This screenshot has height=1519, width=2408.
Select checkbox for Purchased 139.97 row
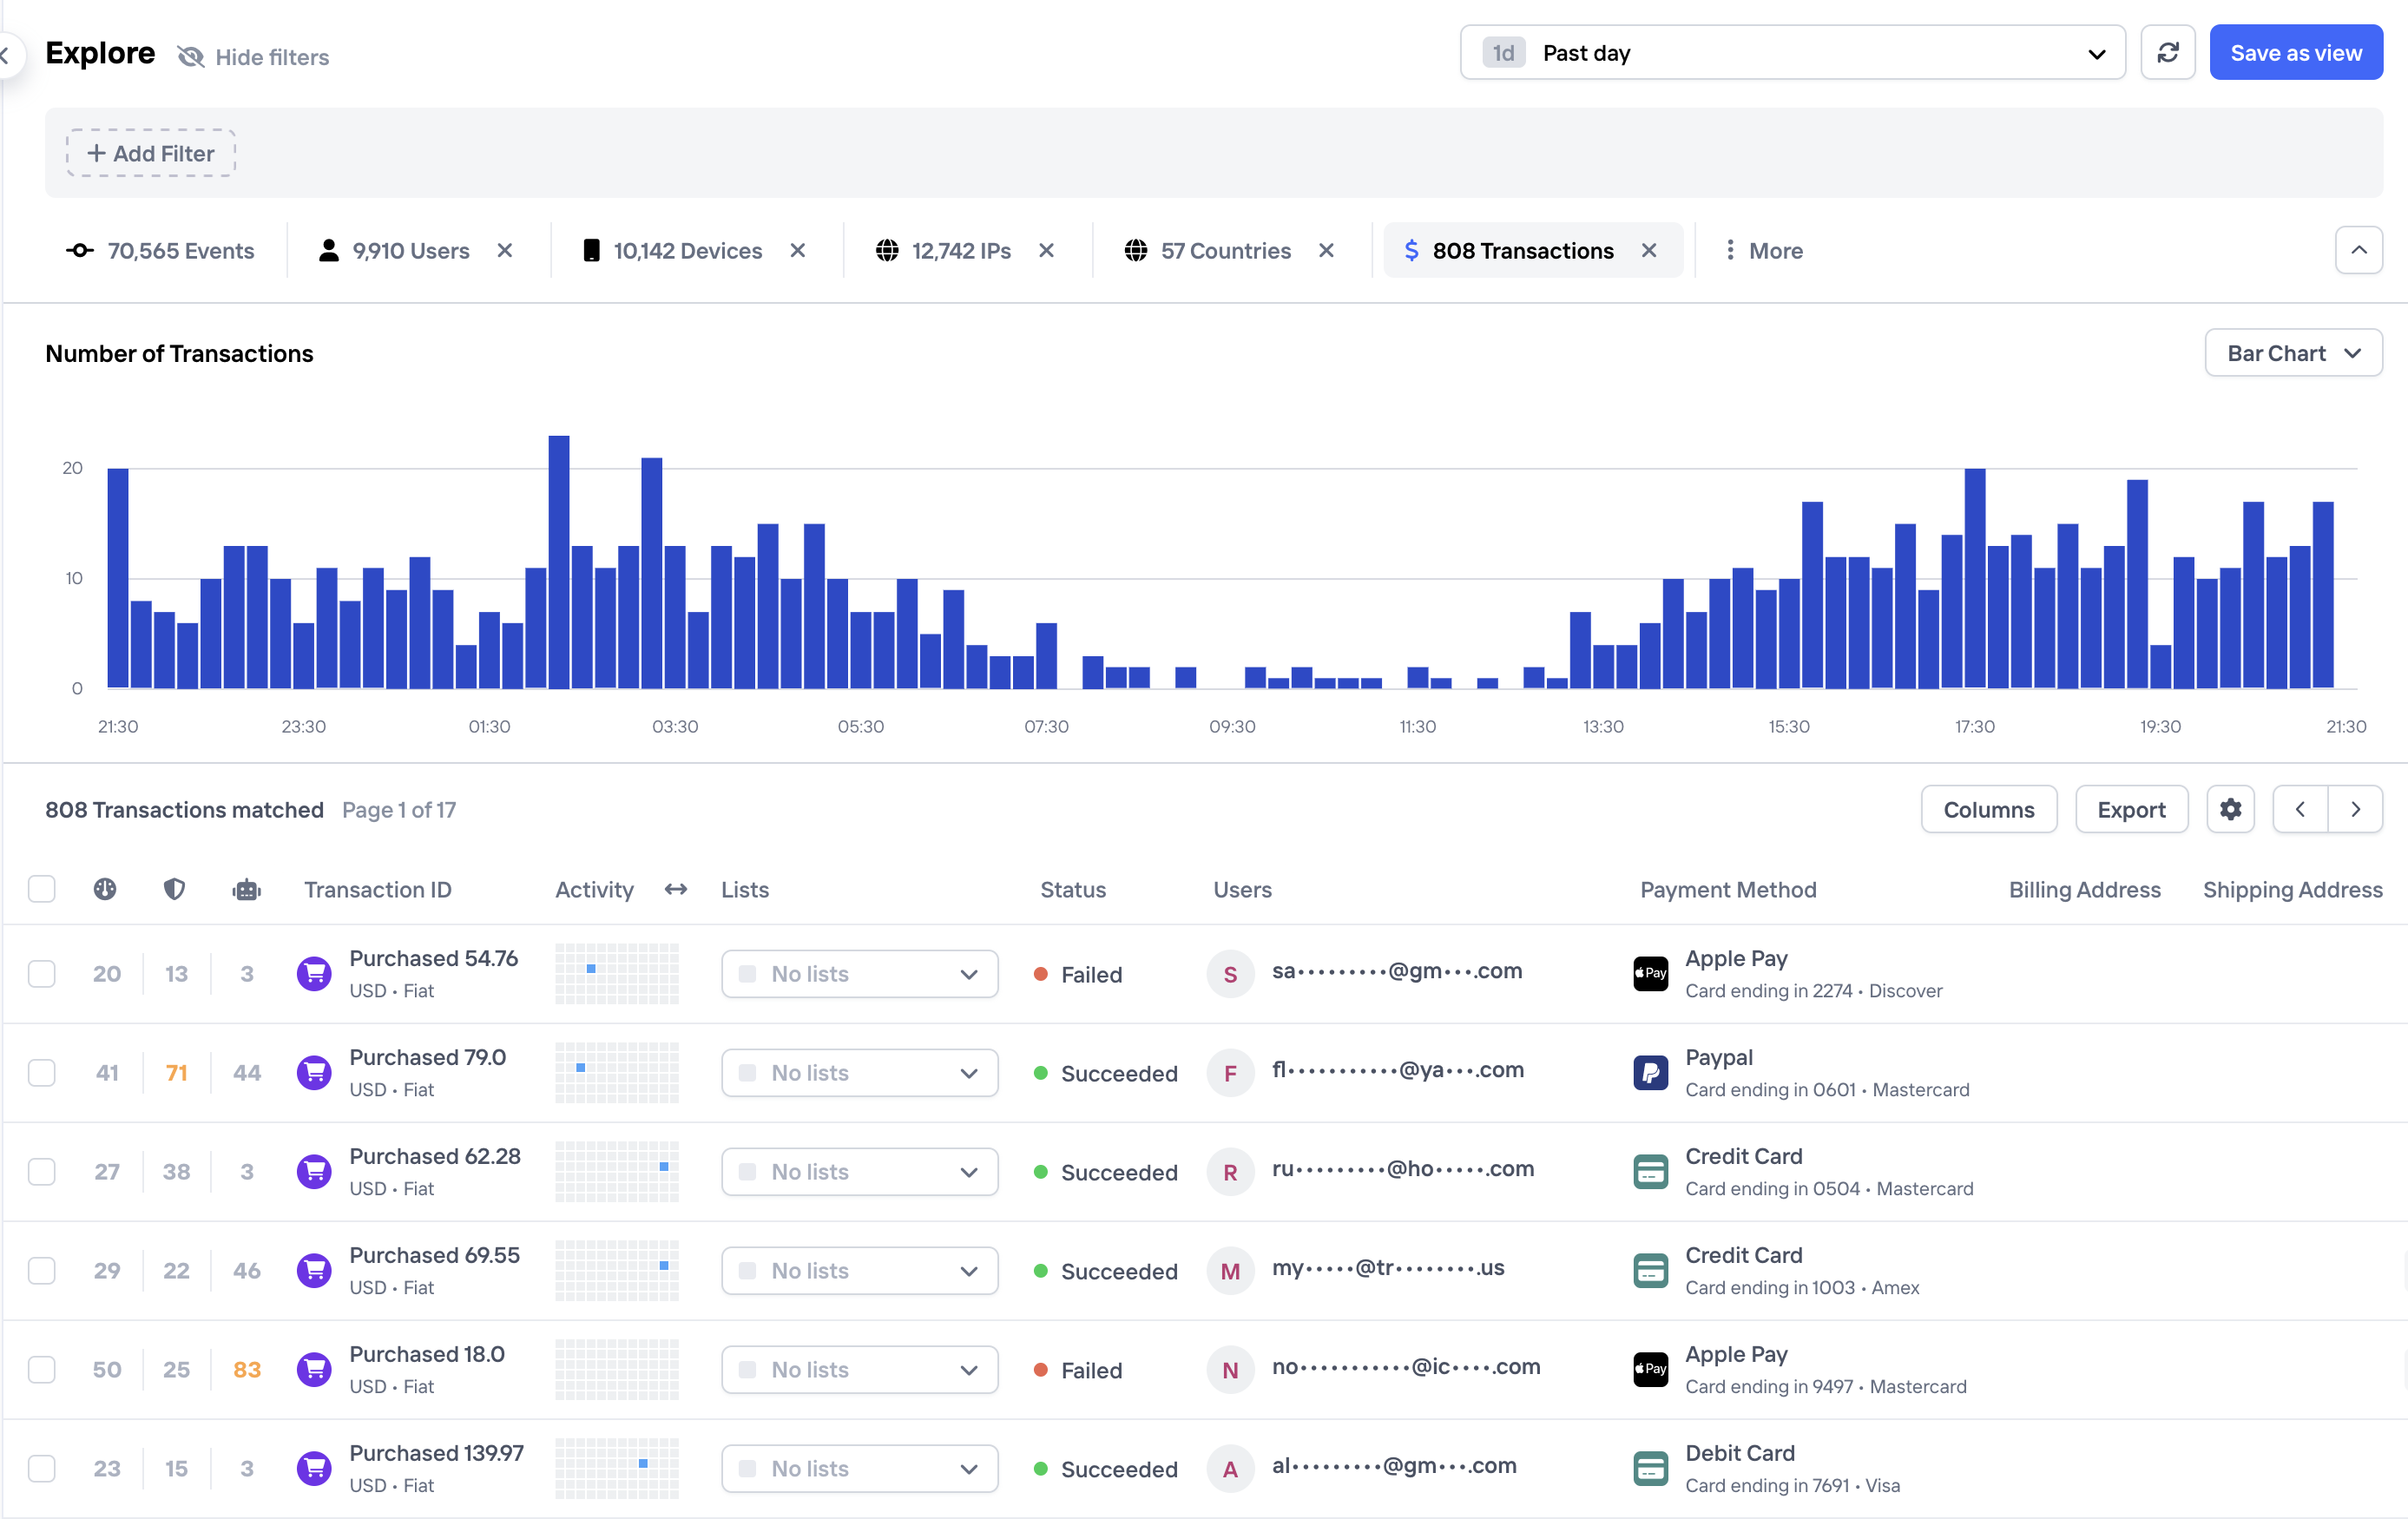[x=42, y=1468]
